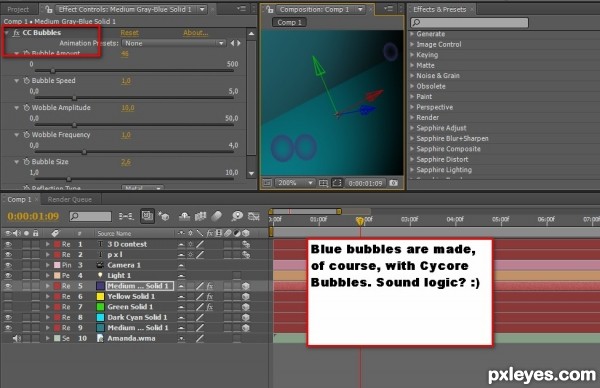Show the Yellow Solid 1 layer
Image resolution: width=600 pixels, height=388 pixels.
point(8,297)
